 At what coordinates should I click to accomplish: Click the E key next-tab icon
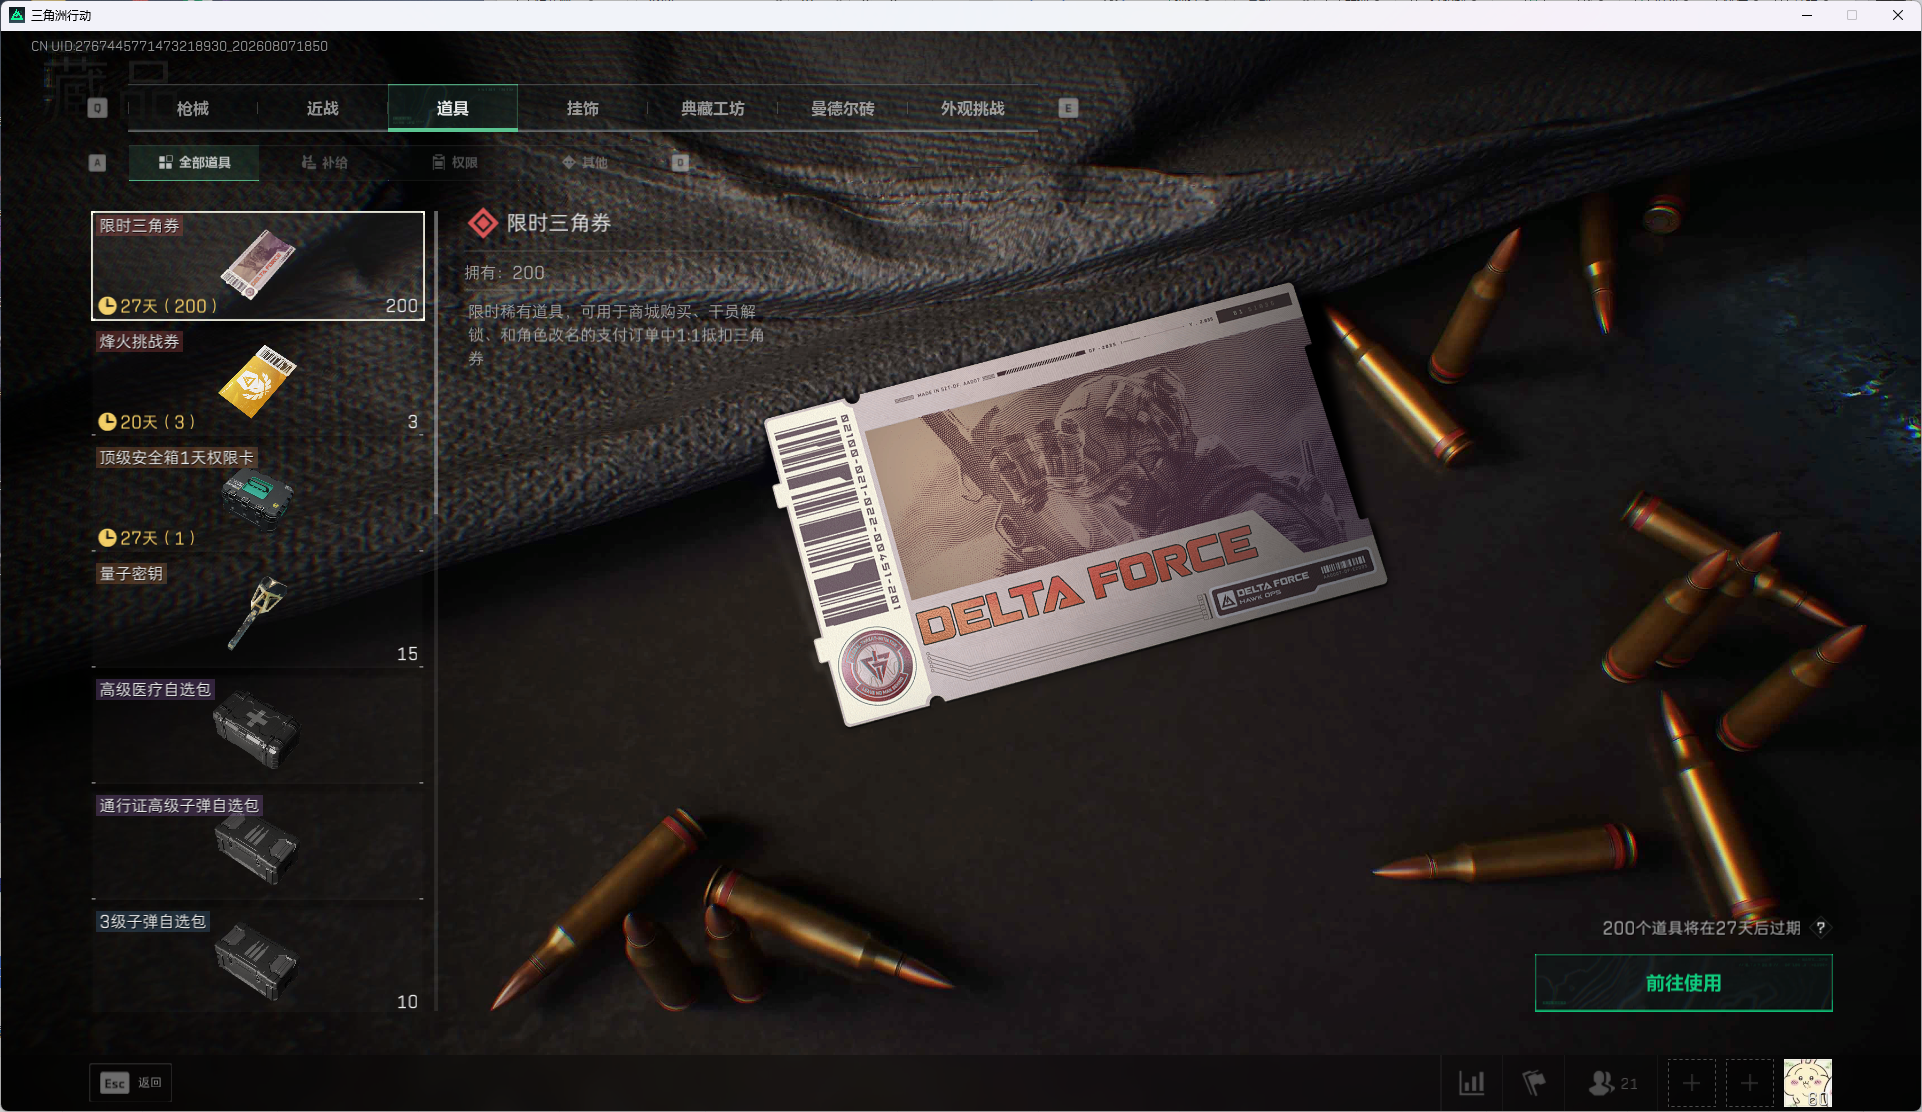coord(1068,108)
